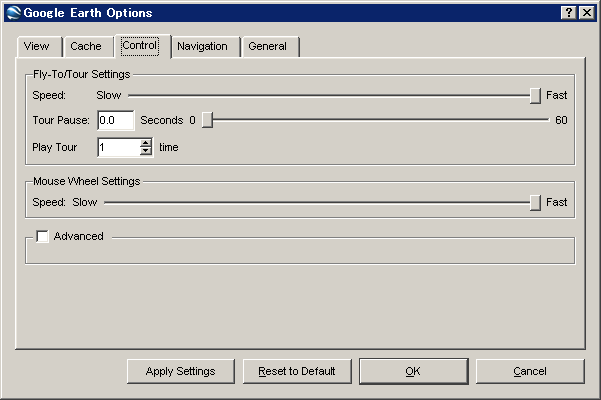Click Reset to Default
The image size is (601, 400).
[296, 371]
